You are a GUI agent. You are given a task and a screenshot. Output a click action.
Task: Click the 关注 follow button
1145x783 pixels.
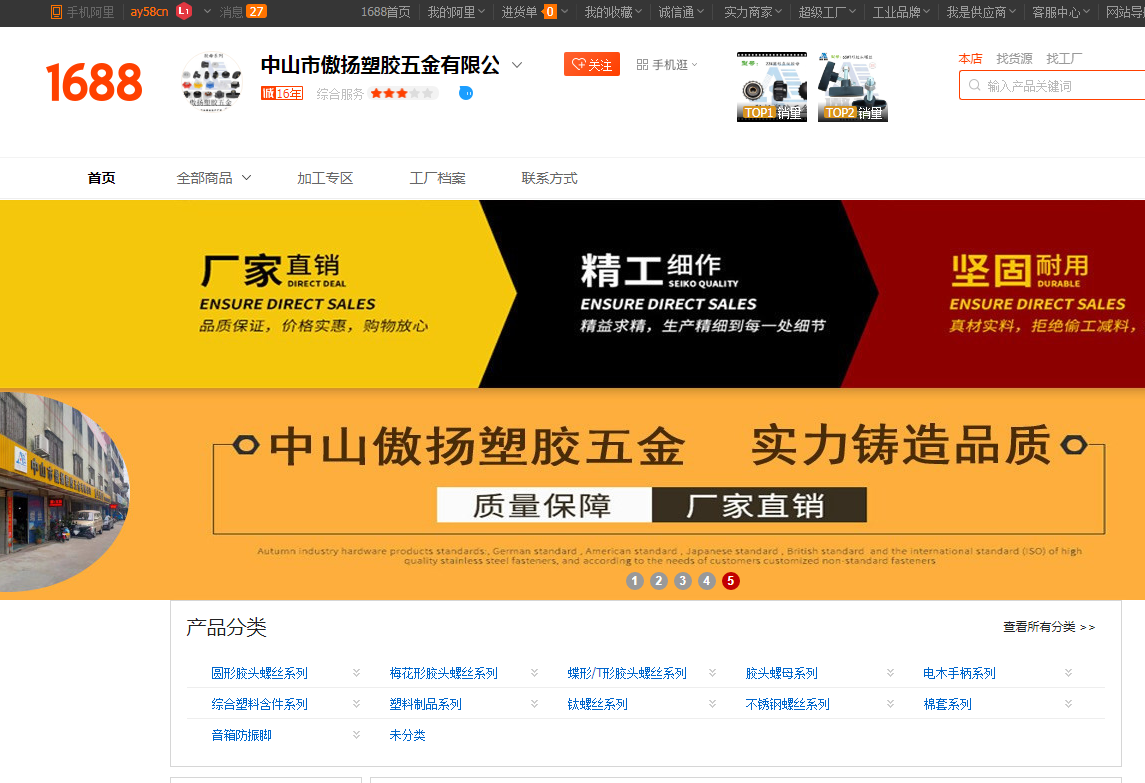[591, 64]
